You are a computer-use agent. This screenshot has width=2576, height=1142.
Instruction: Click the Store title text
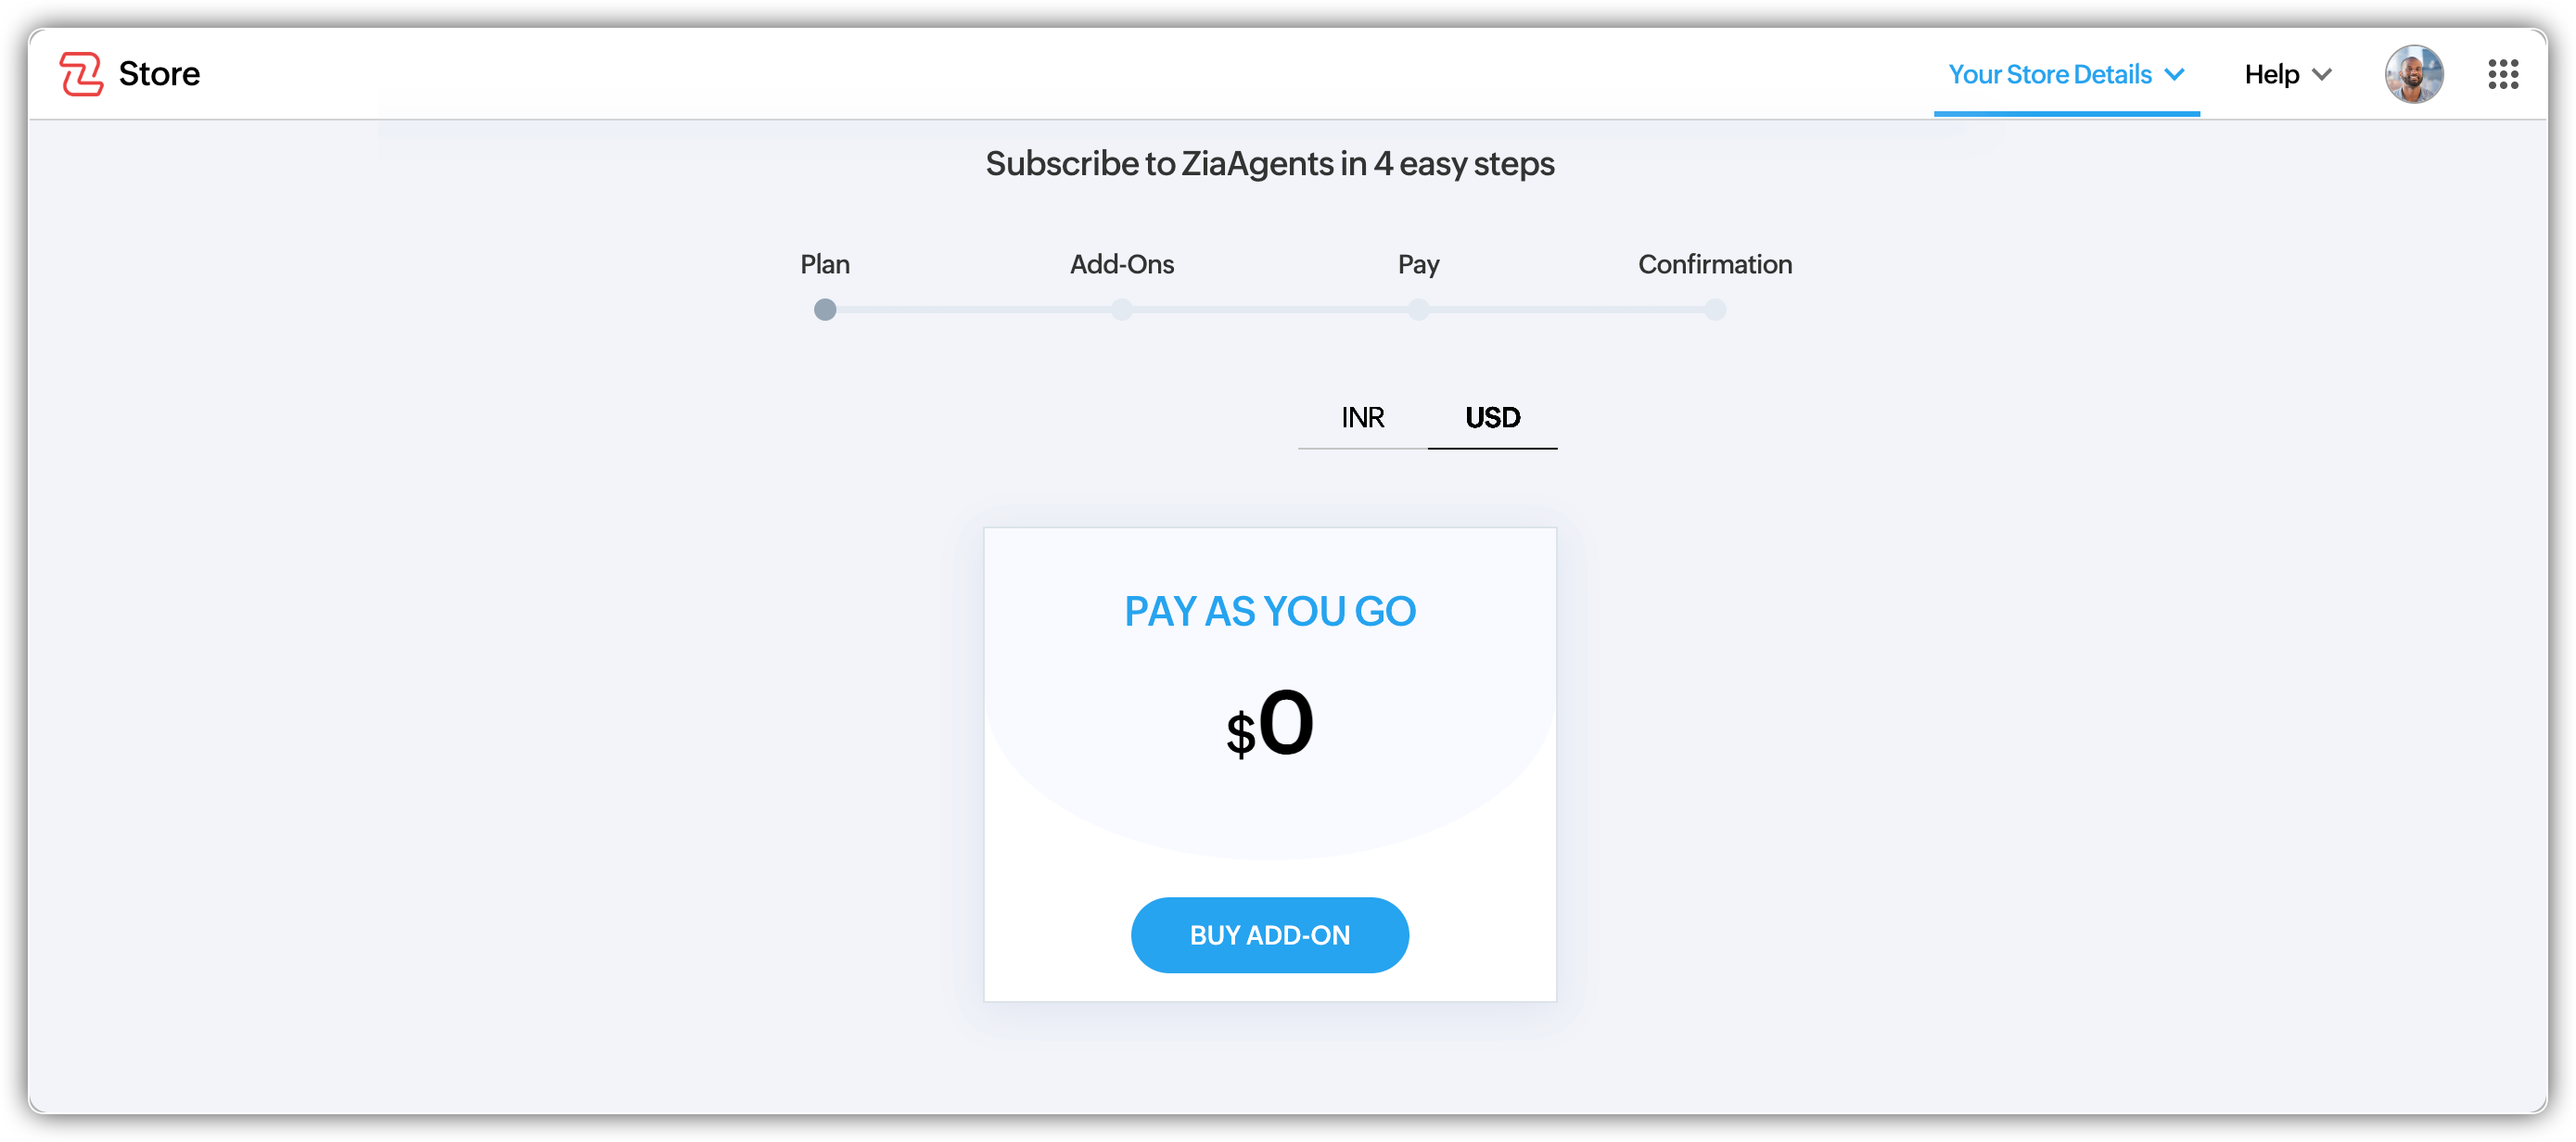[159, 74]
